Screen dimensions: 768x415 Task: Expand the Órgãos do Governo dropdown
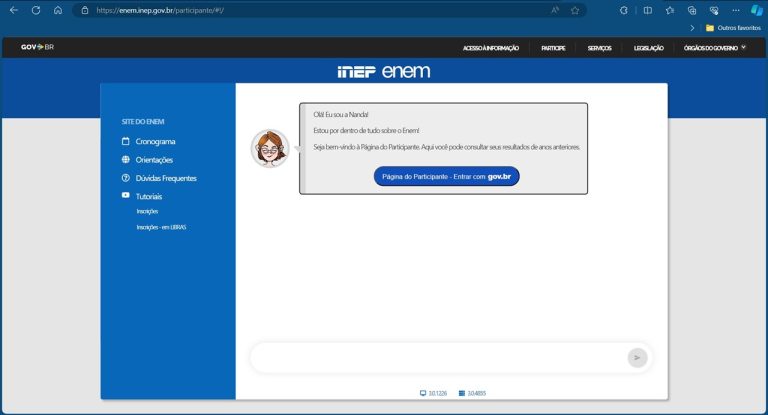click(715, 48)
